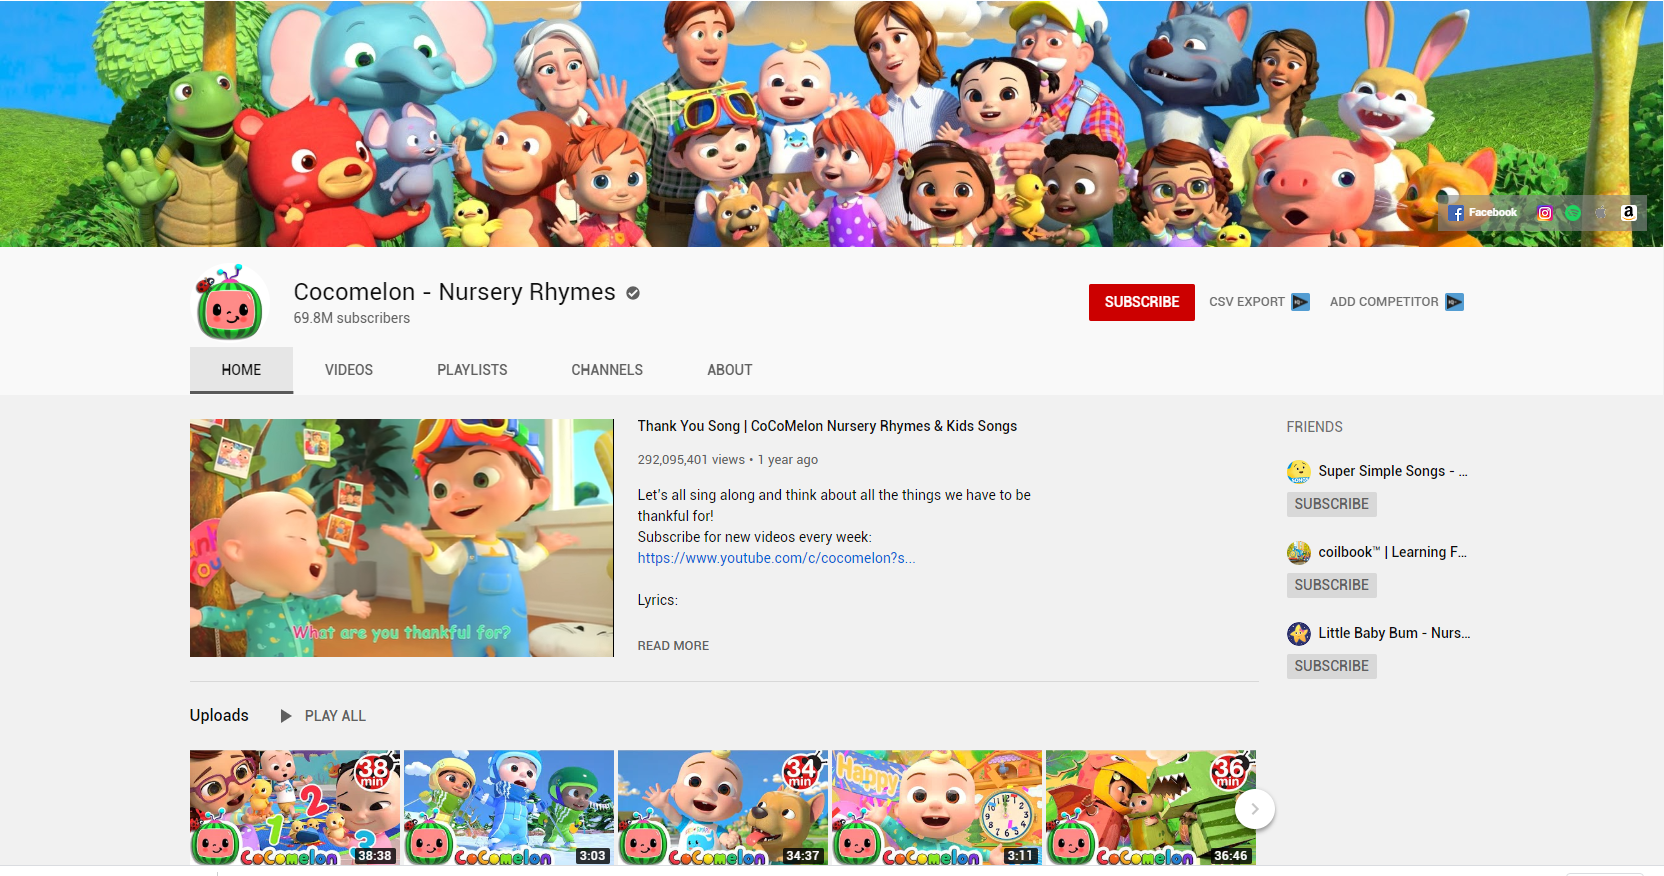The height and width of the screenshot is (876, 1664).
Task: Subscribe to Little Baby Bum
Action: [x=1332, y=666]
